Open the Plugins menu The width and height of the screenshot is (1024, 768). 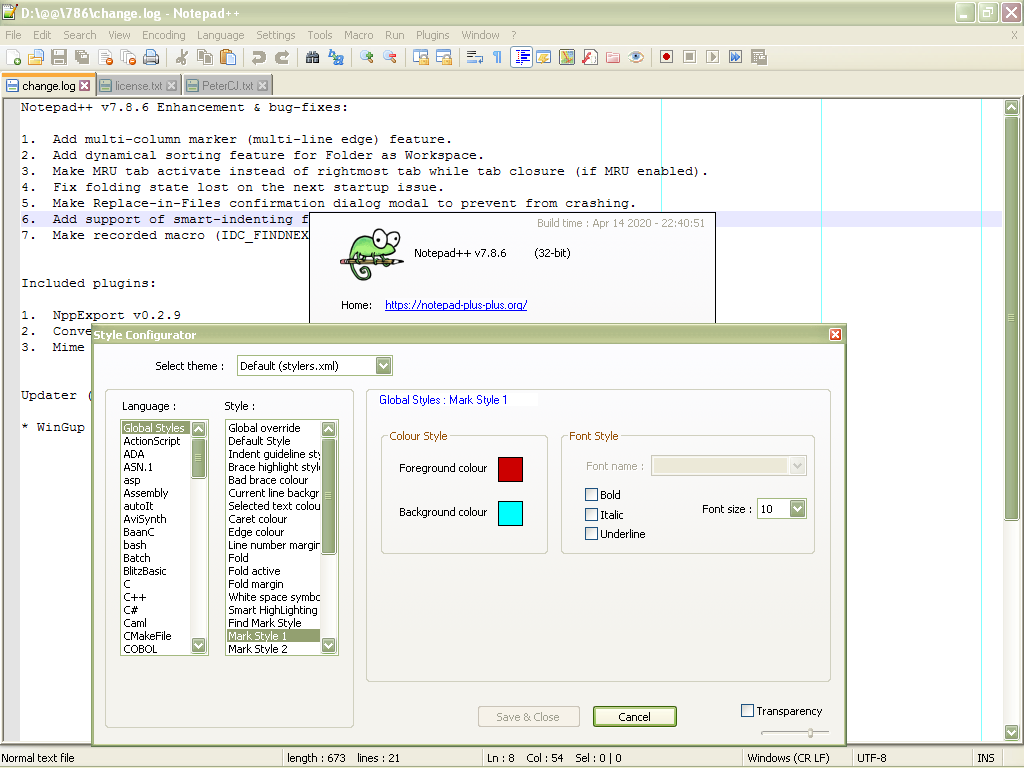432,35
